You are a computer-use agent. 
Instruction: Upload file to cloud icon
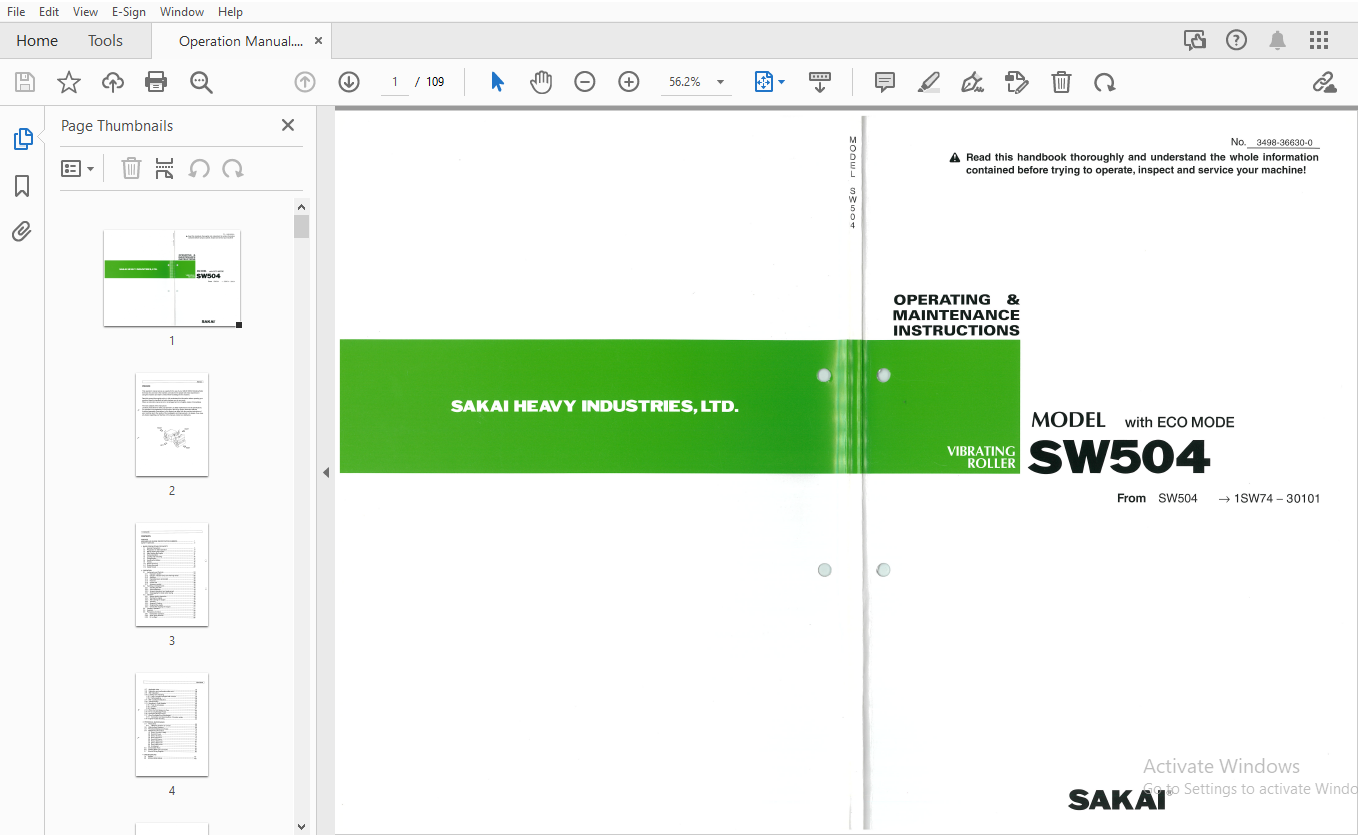pyautogui.click(x=113, y=82)
